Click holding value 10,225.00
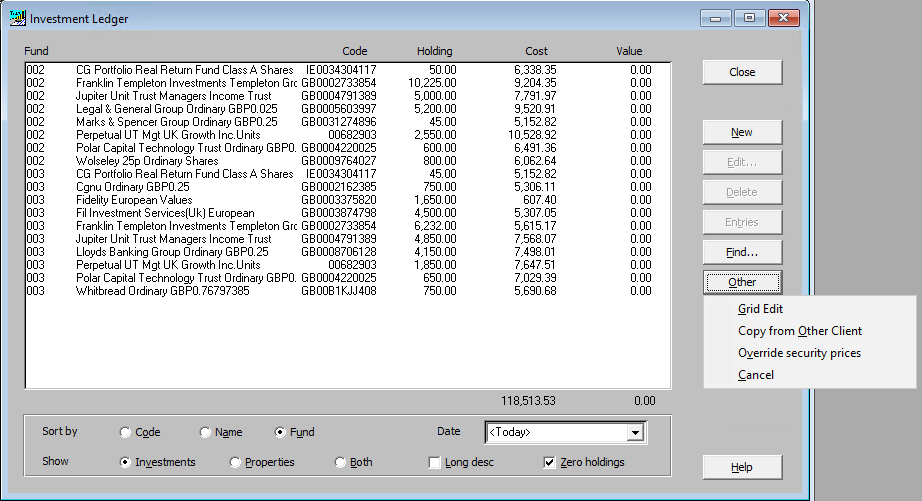 point(432,83)
